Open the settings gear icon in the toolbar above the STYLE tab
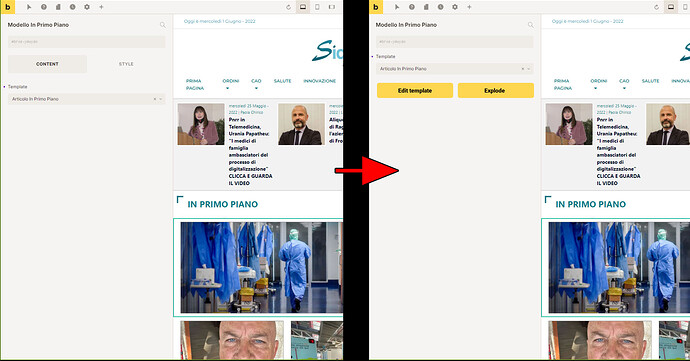 (x=87, y=7)
